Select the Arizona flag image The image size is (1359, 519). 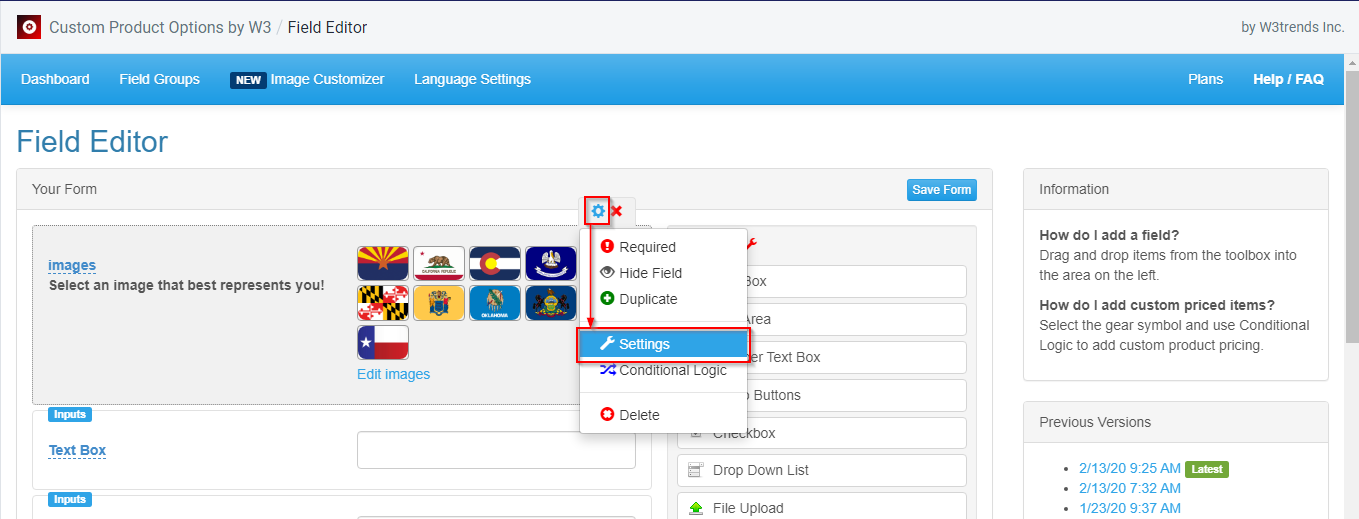pos(383,264)
